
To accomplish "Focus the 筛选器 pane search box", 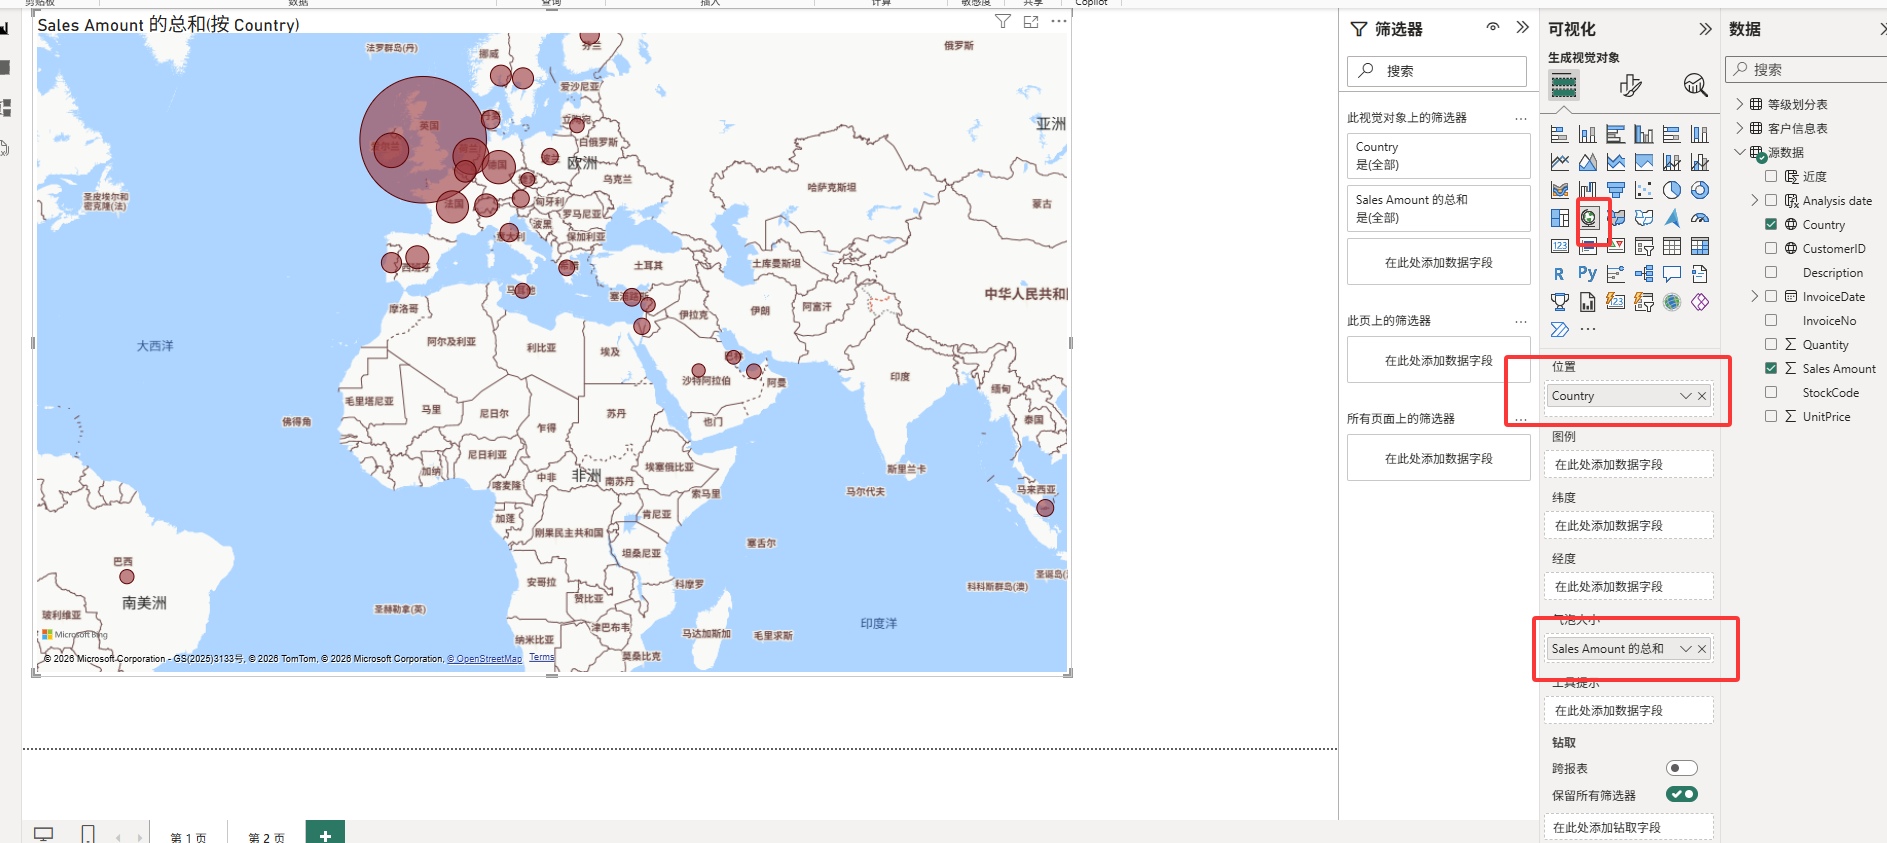I will pos(1437,71).
